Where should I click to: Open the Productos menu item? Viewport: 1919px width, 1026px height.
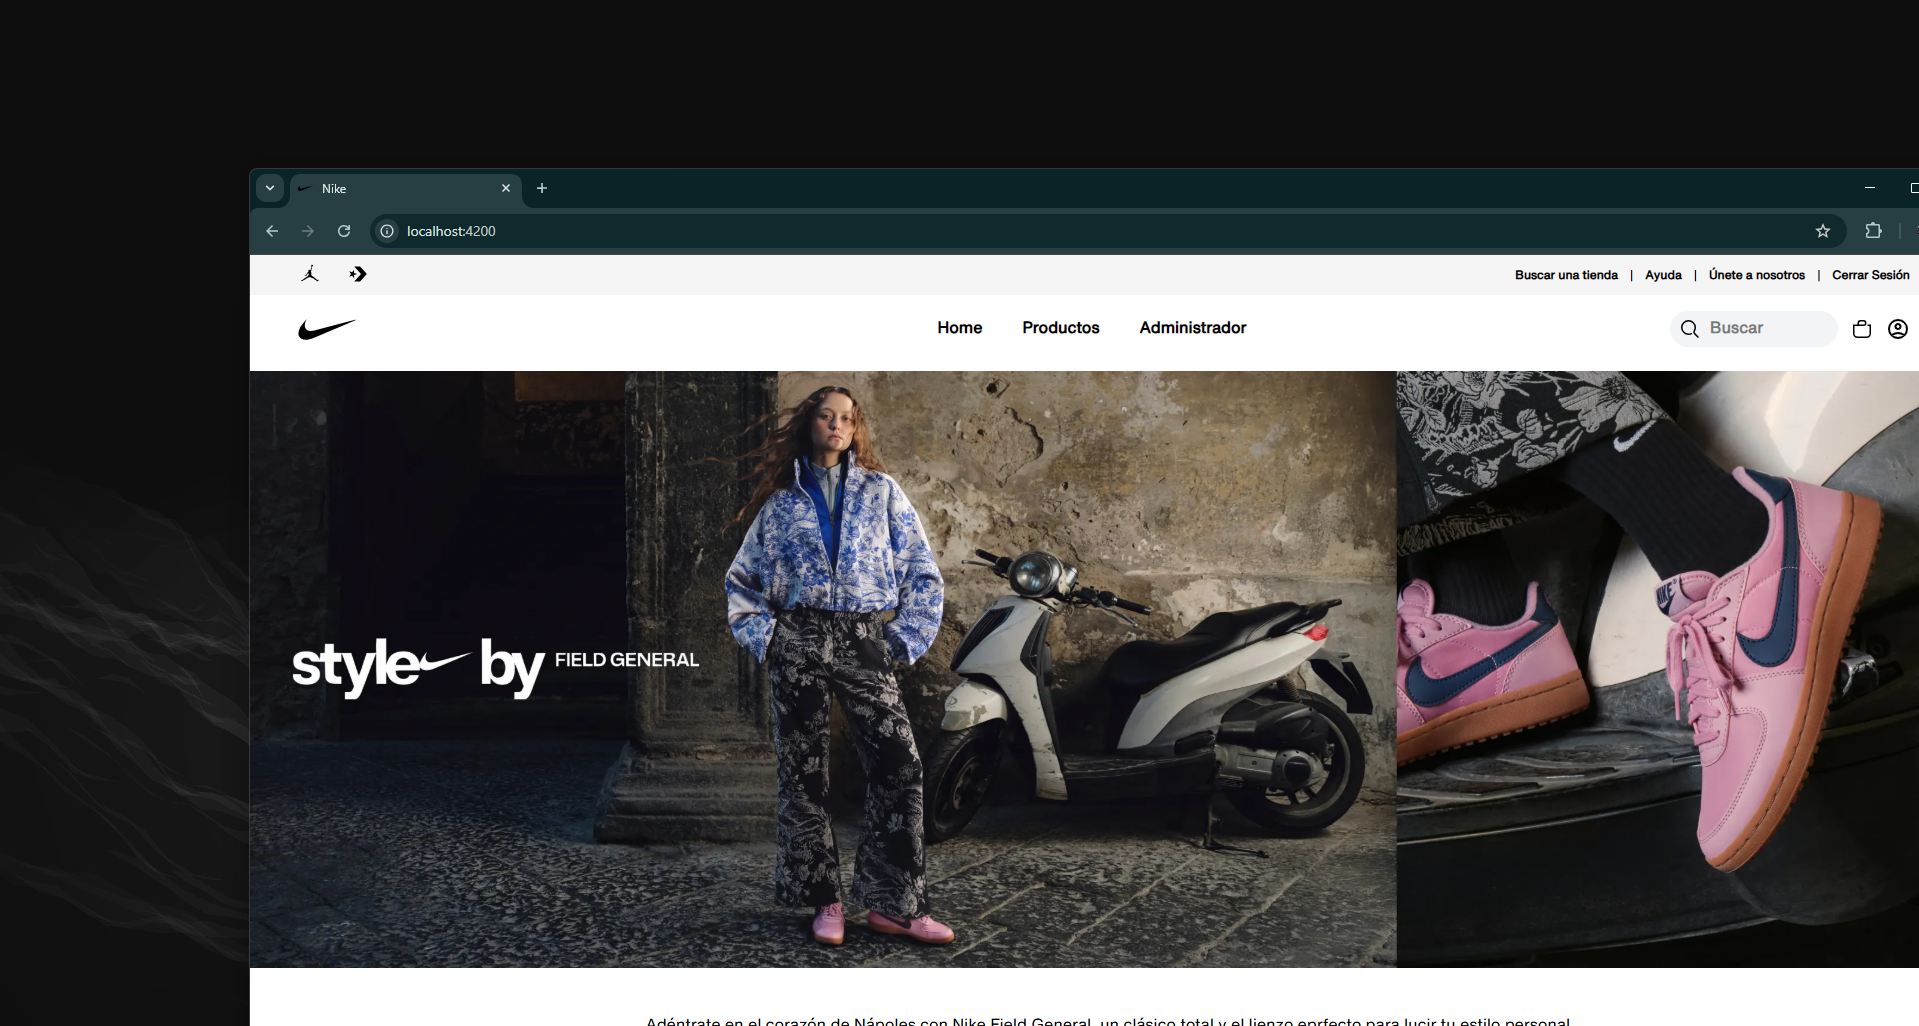pos(1060,328)
